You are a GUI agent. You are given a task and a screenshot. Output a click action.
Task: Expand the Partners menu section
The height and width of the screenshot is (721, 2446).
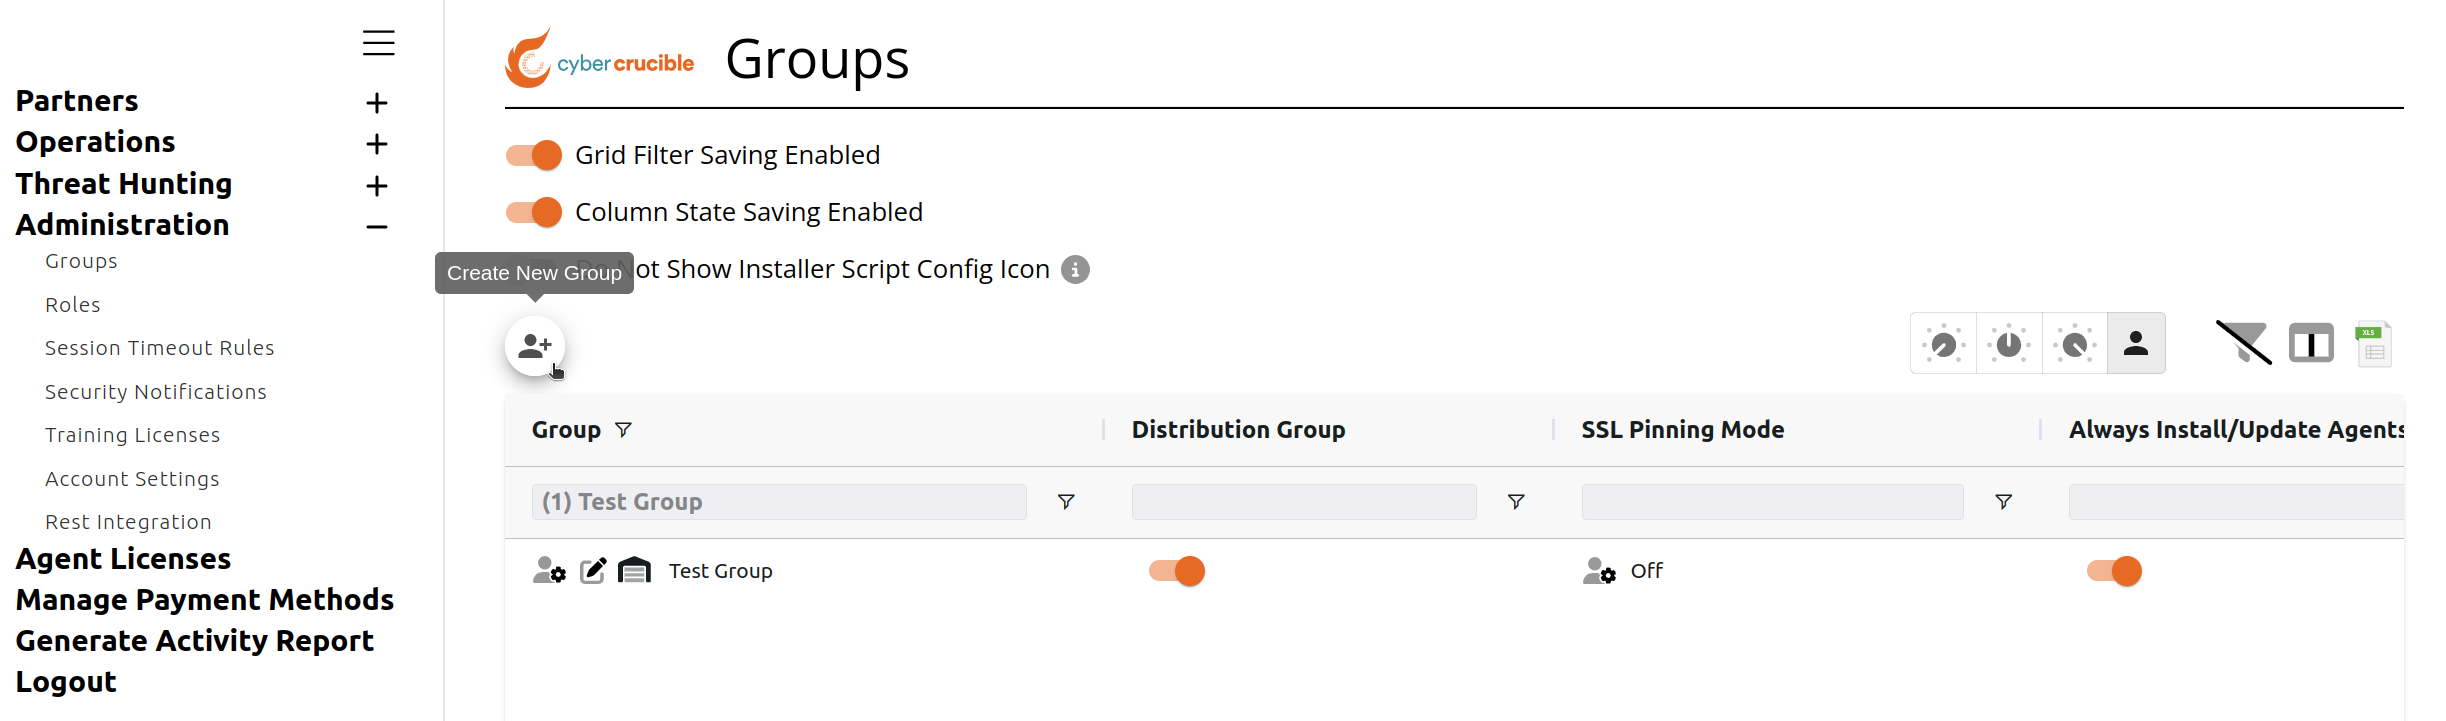(376, 102)
